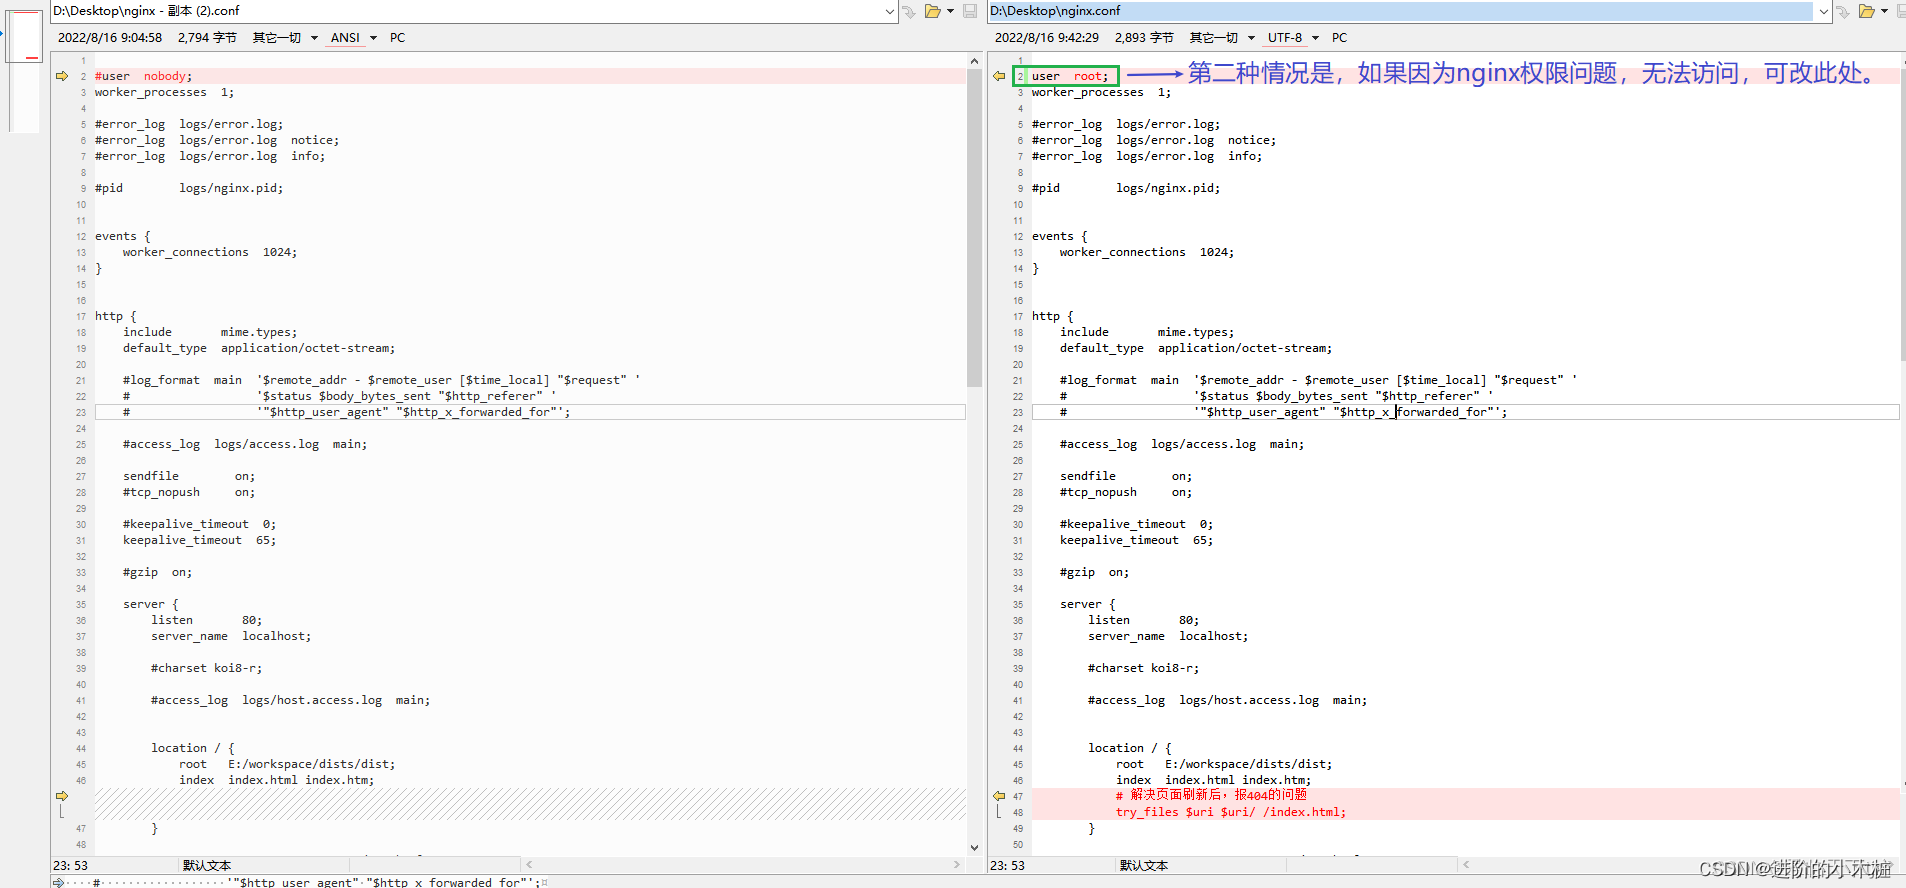Open left pane ANSI encoding menu

point(354,38)
